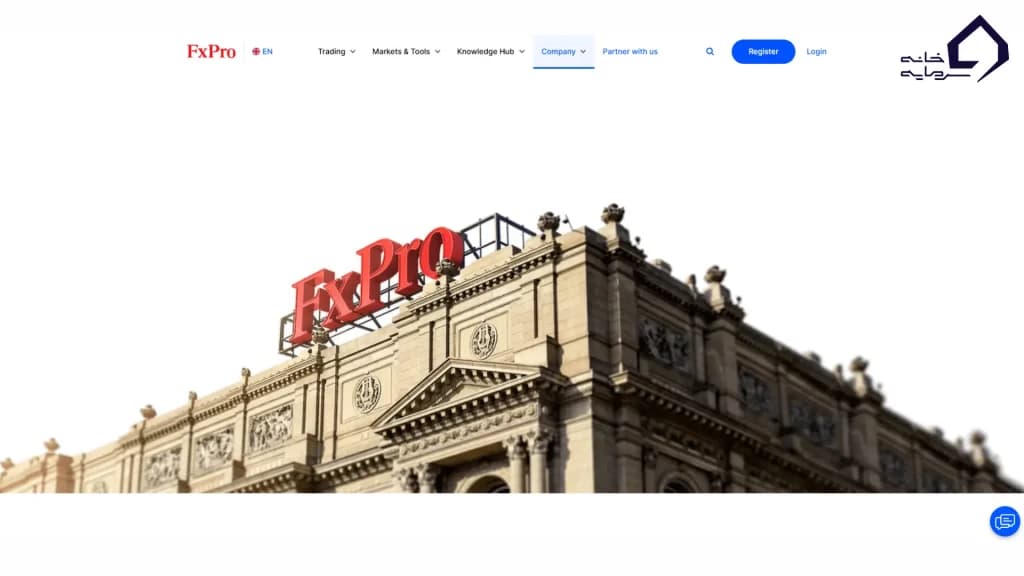Click the FxPro building hero image

(x=512, y=349)
